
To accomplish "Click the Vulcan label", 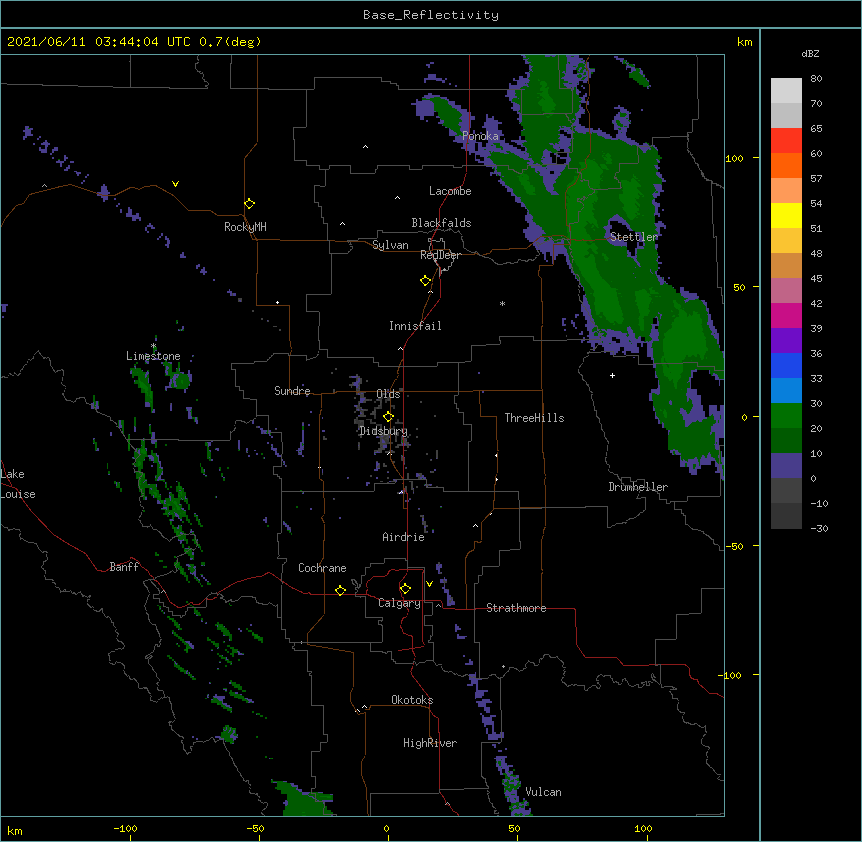I will click(x=543, y=792).
